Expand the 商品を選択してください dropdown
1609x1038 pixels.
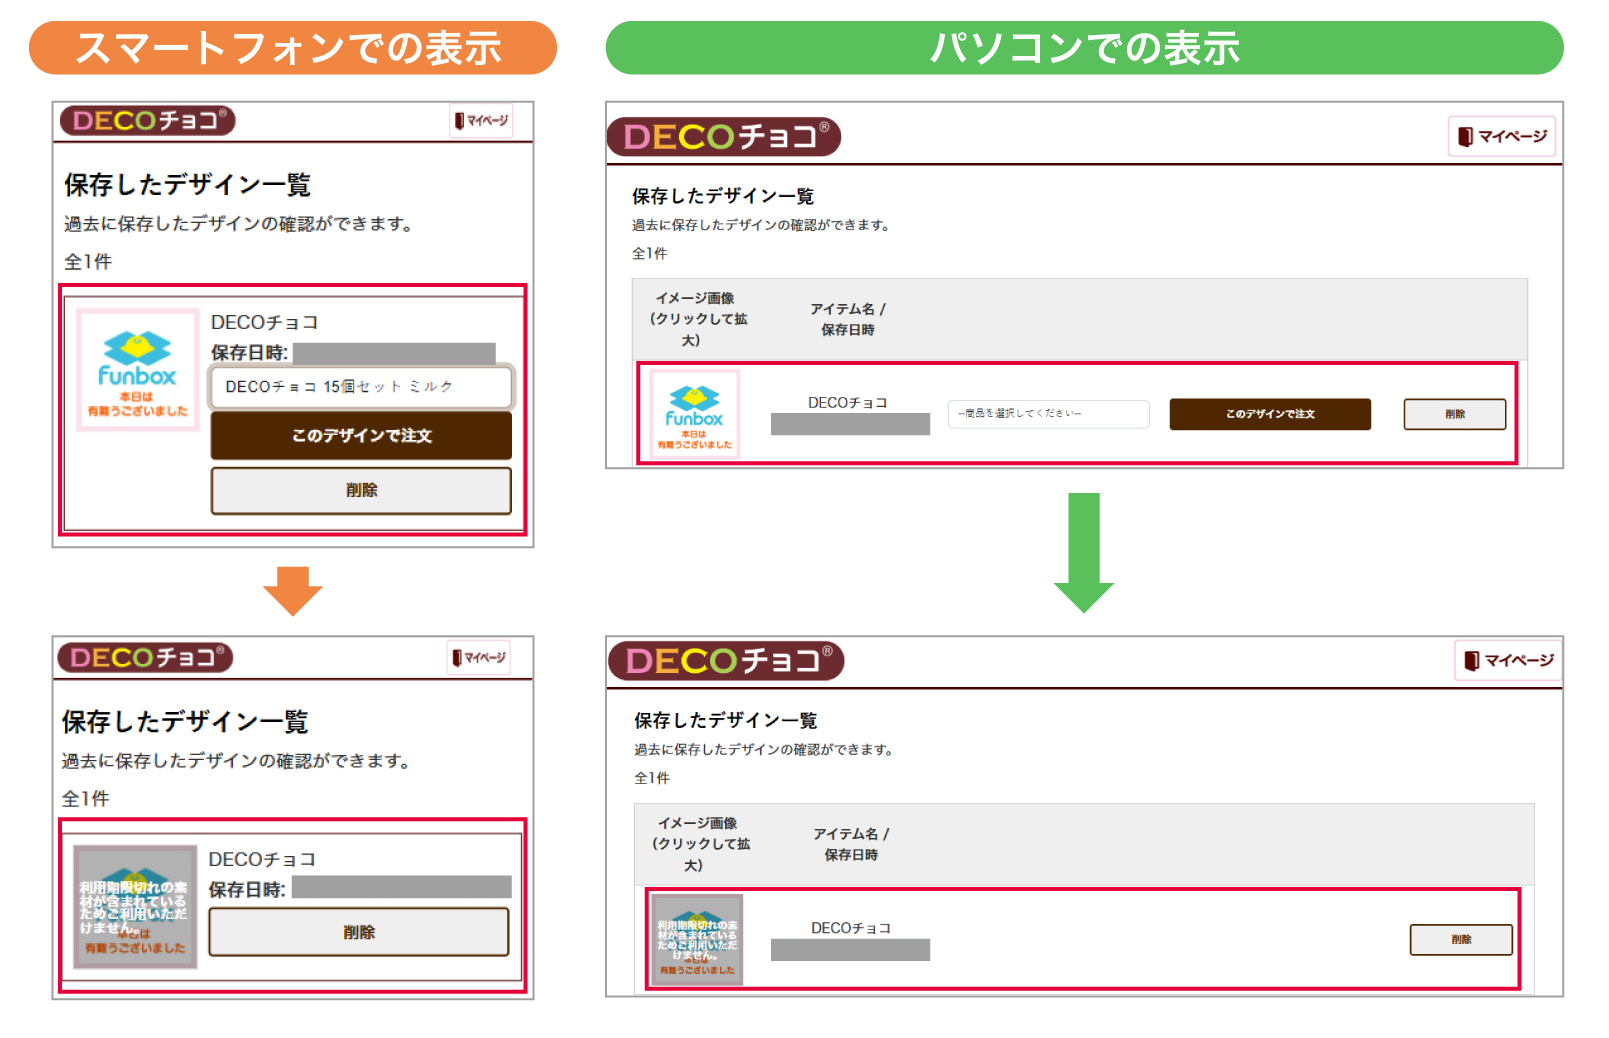pyautogui.click(x=1048, y=414)
